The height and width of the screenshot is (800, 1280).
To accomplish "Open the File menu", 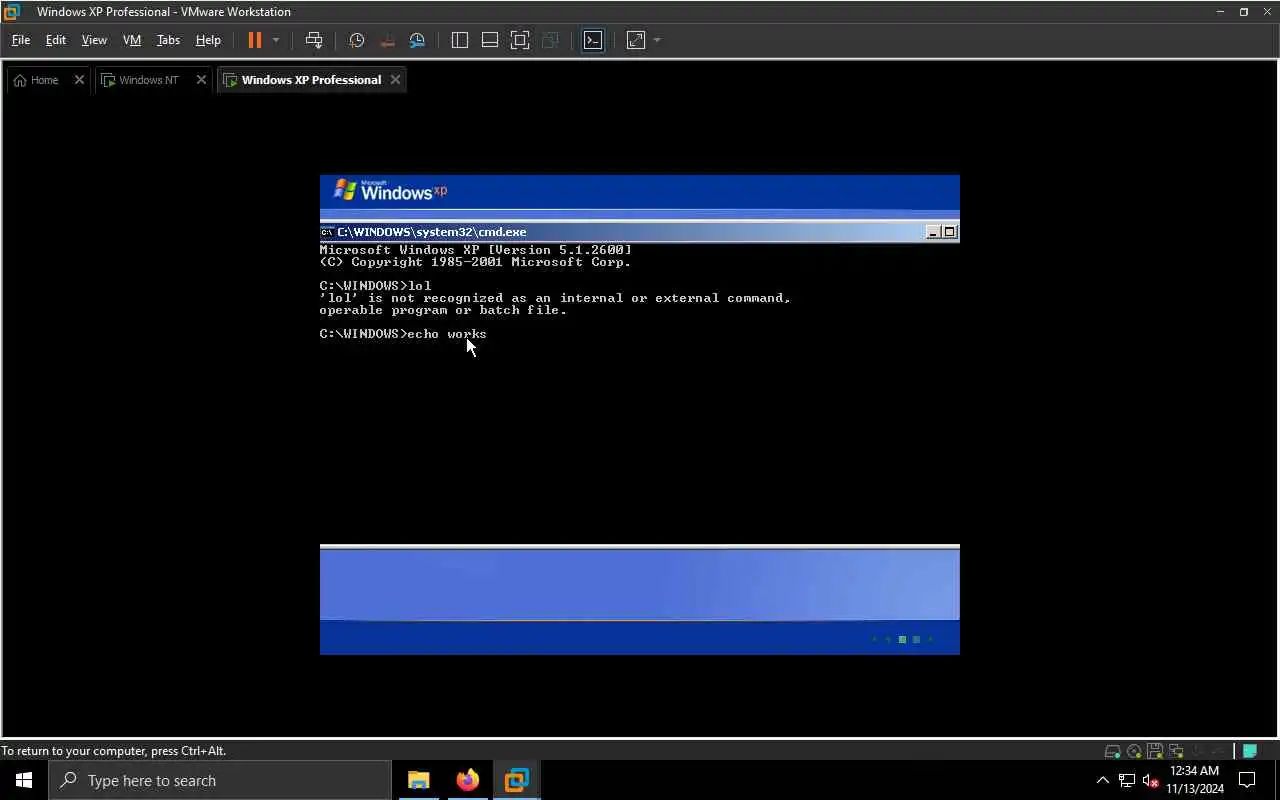I will point(21,40).
